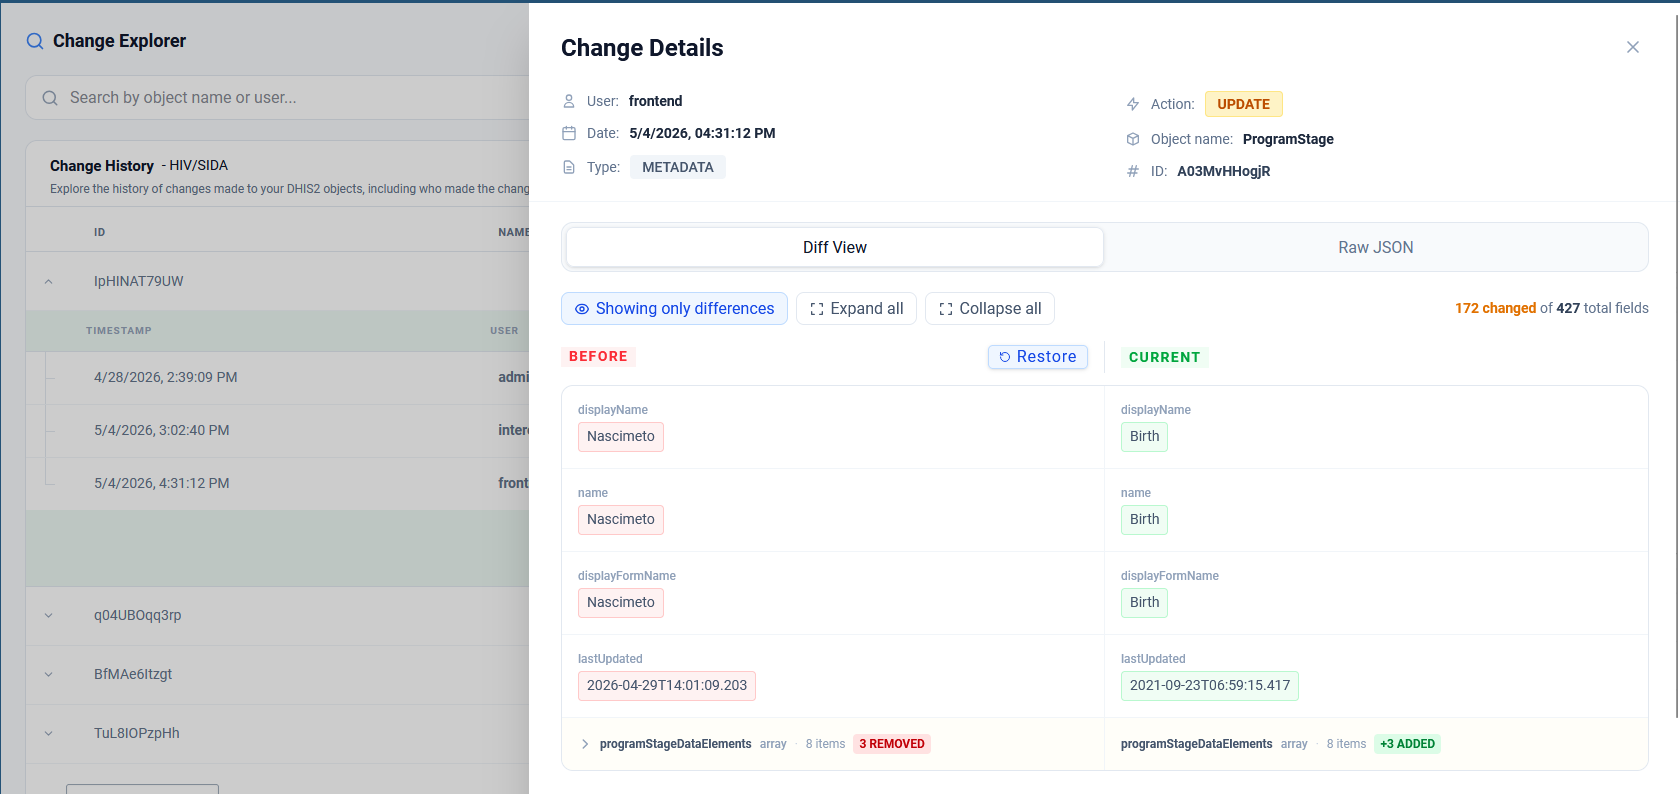Click the cube icon beside Object name
The image size is (1680, 794).
coord(1133,139)
